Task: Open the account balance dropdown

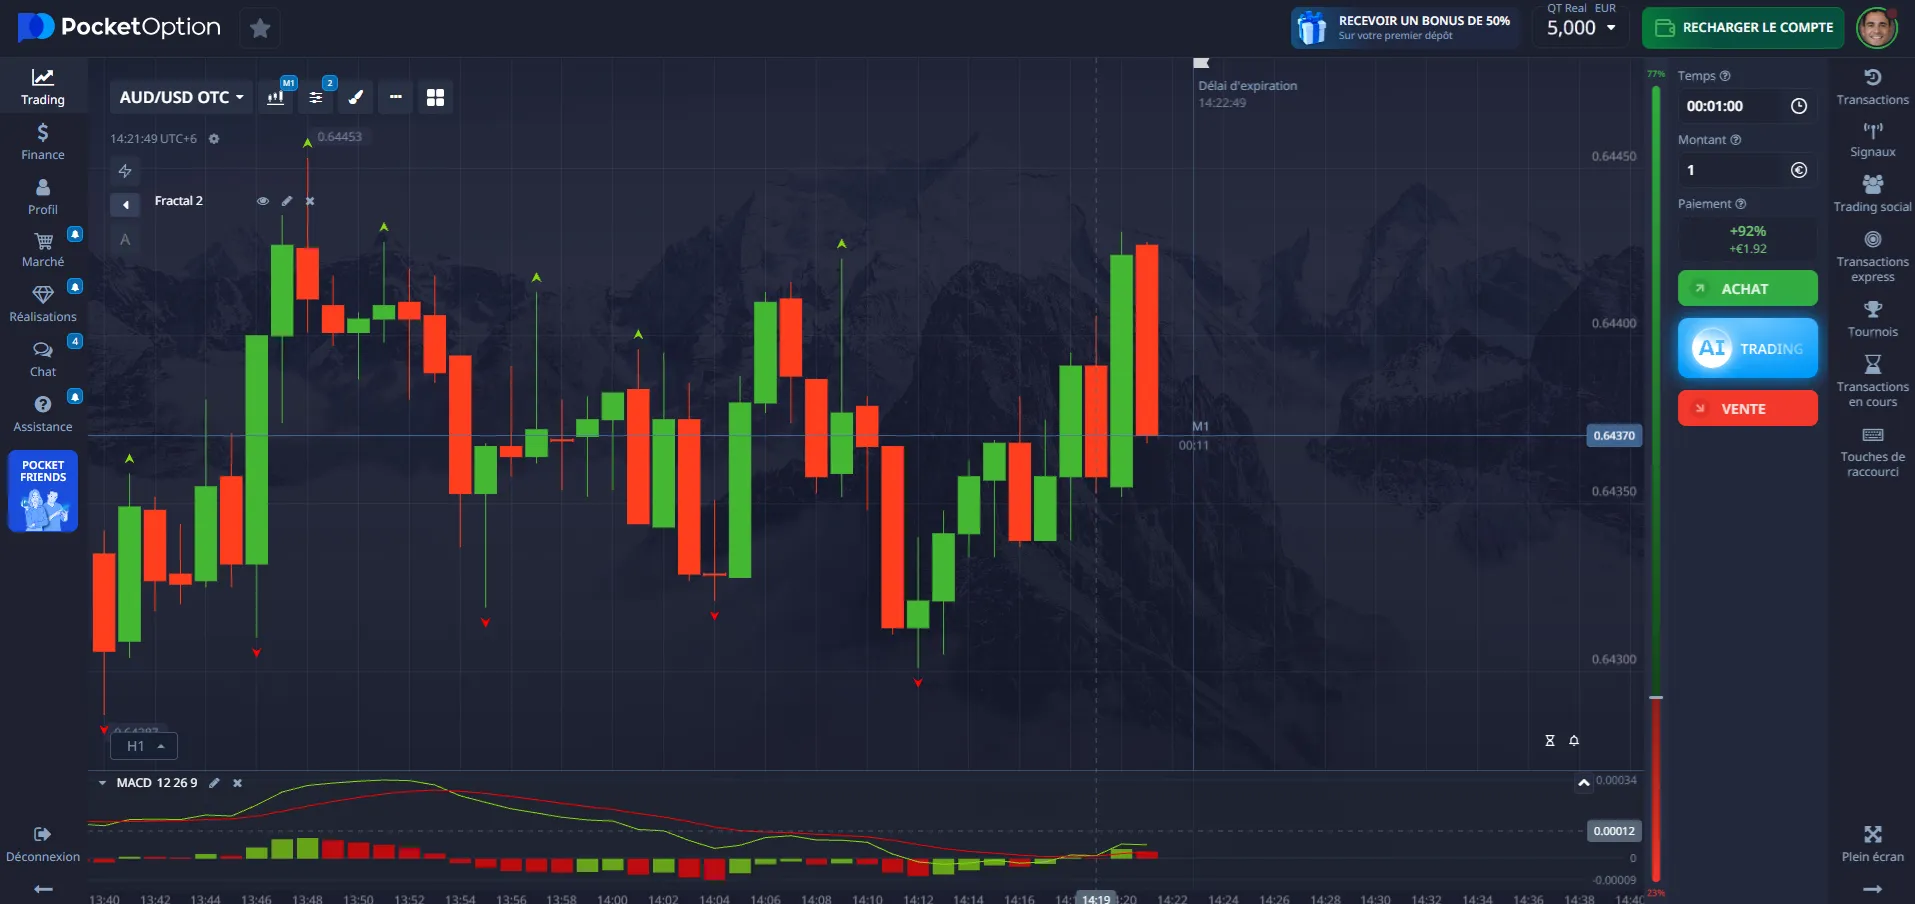Action: pos(1581,28)
